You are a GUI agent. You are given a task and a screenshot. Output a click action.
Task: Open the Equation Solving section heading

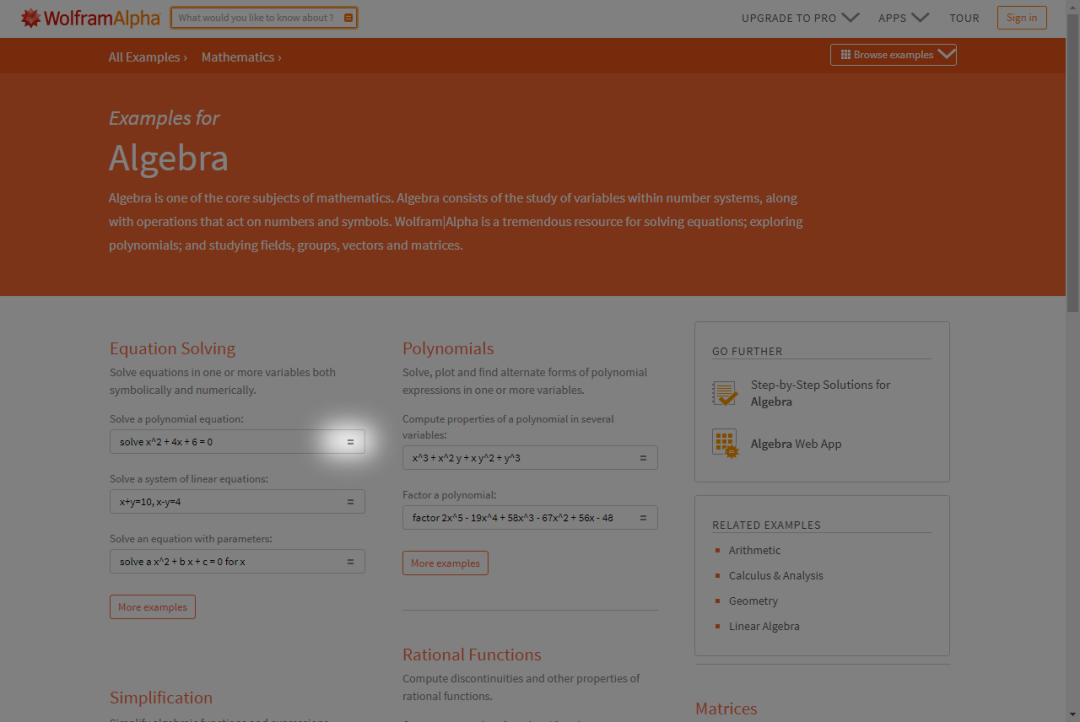(172, 349)
